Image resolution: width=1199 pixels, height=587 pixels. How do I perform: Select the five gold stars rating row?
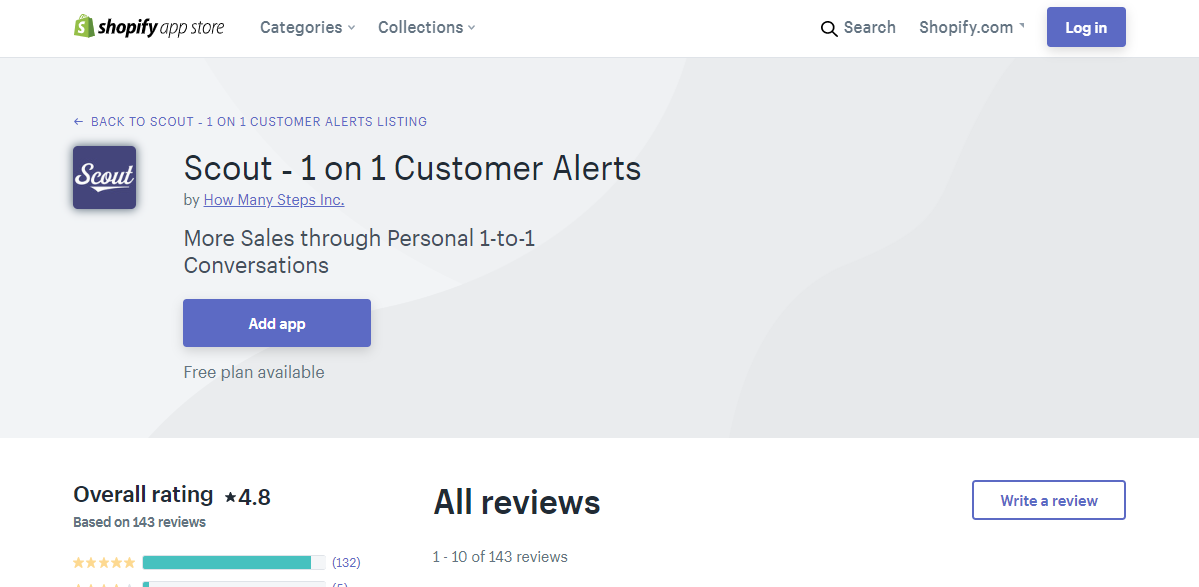(104, 563)
